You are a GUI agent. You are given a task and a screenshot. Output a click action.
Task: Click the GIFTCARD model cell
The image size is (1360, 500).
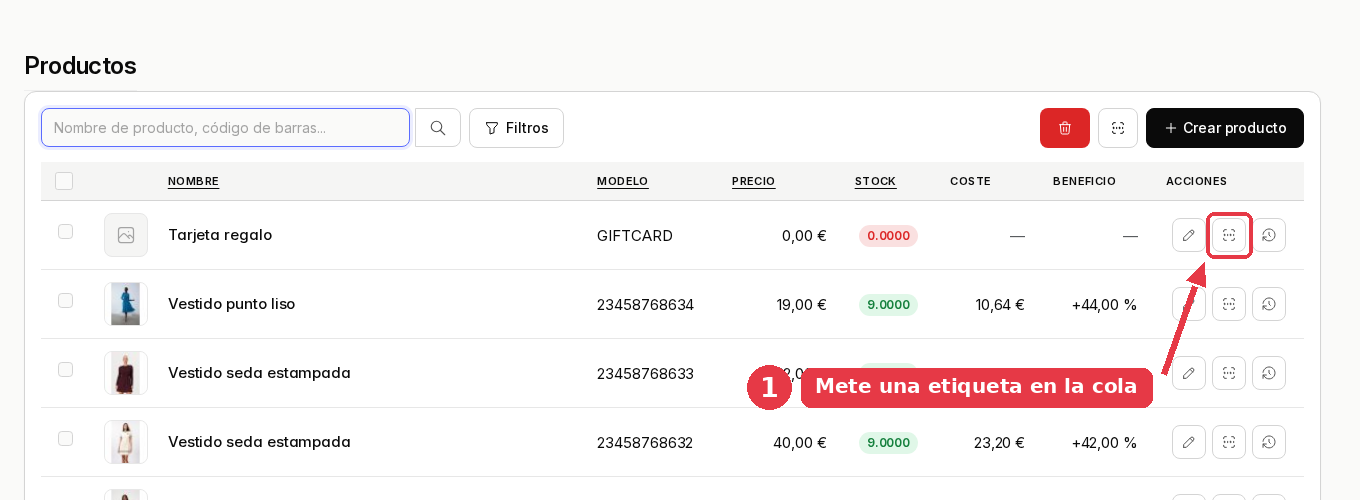point(635,236)
